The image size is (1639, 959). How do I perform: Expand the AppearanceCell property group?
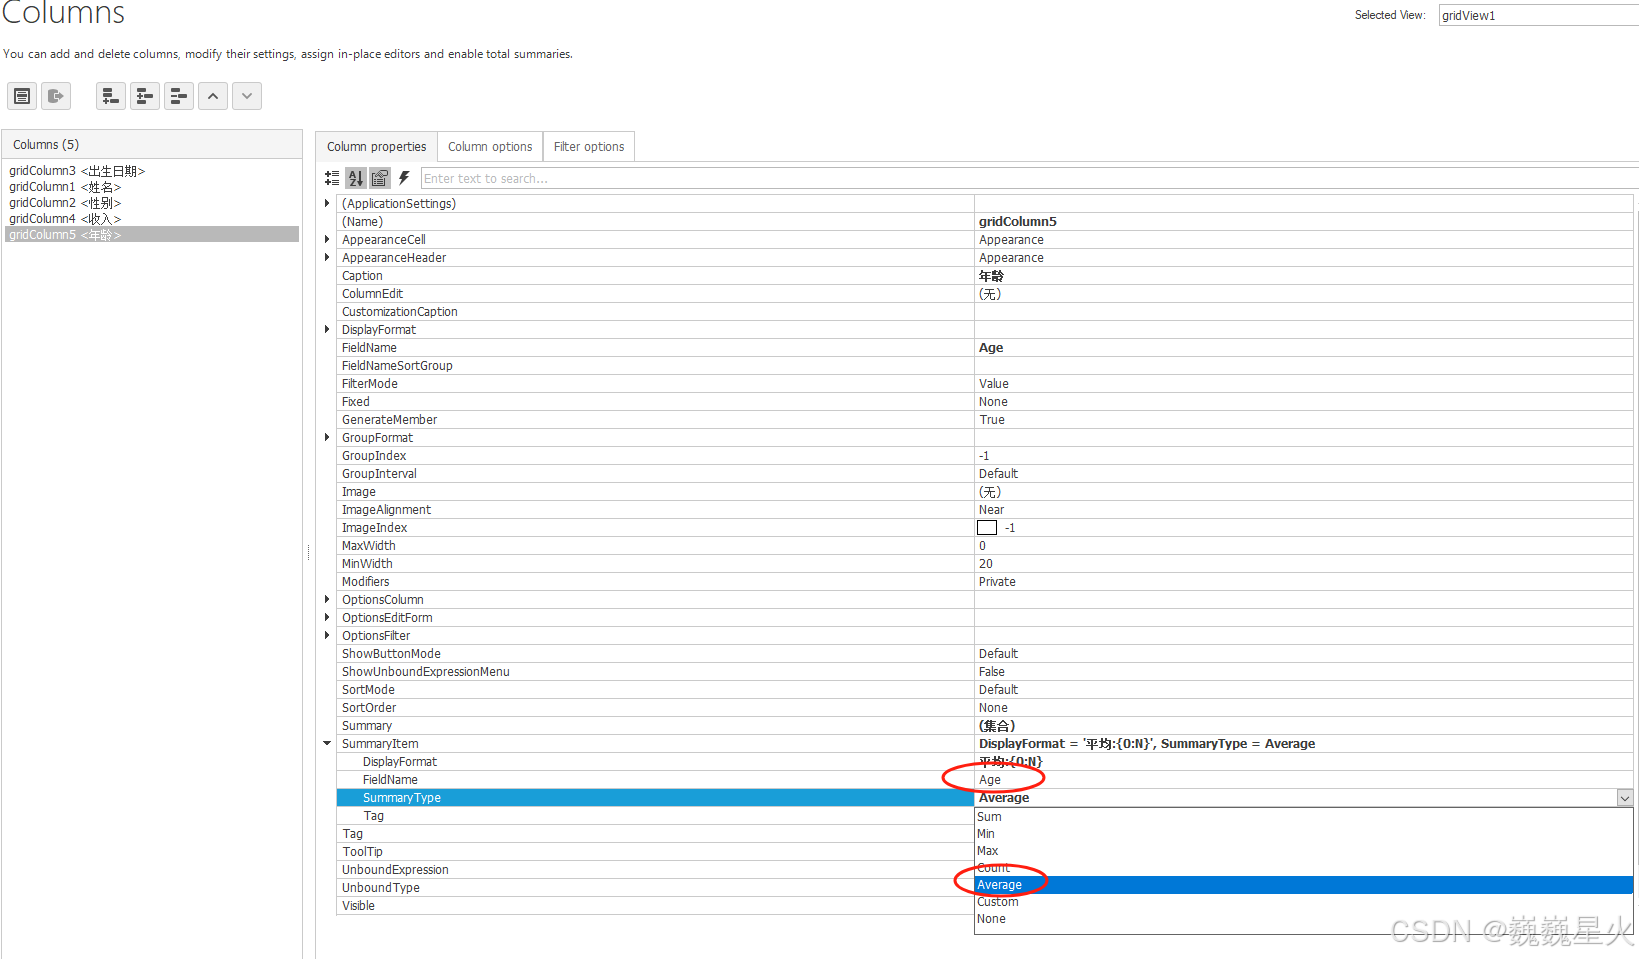coord(326,239)
